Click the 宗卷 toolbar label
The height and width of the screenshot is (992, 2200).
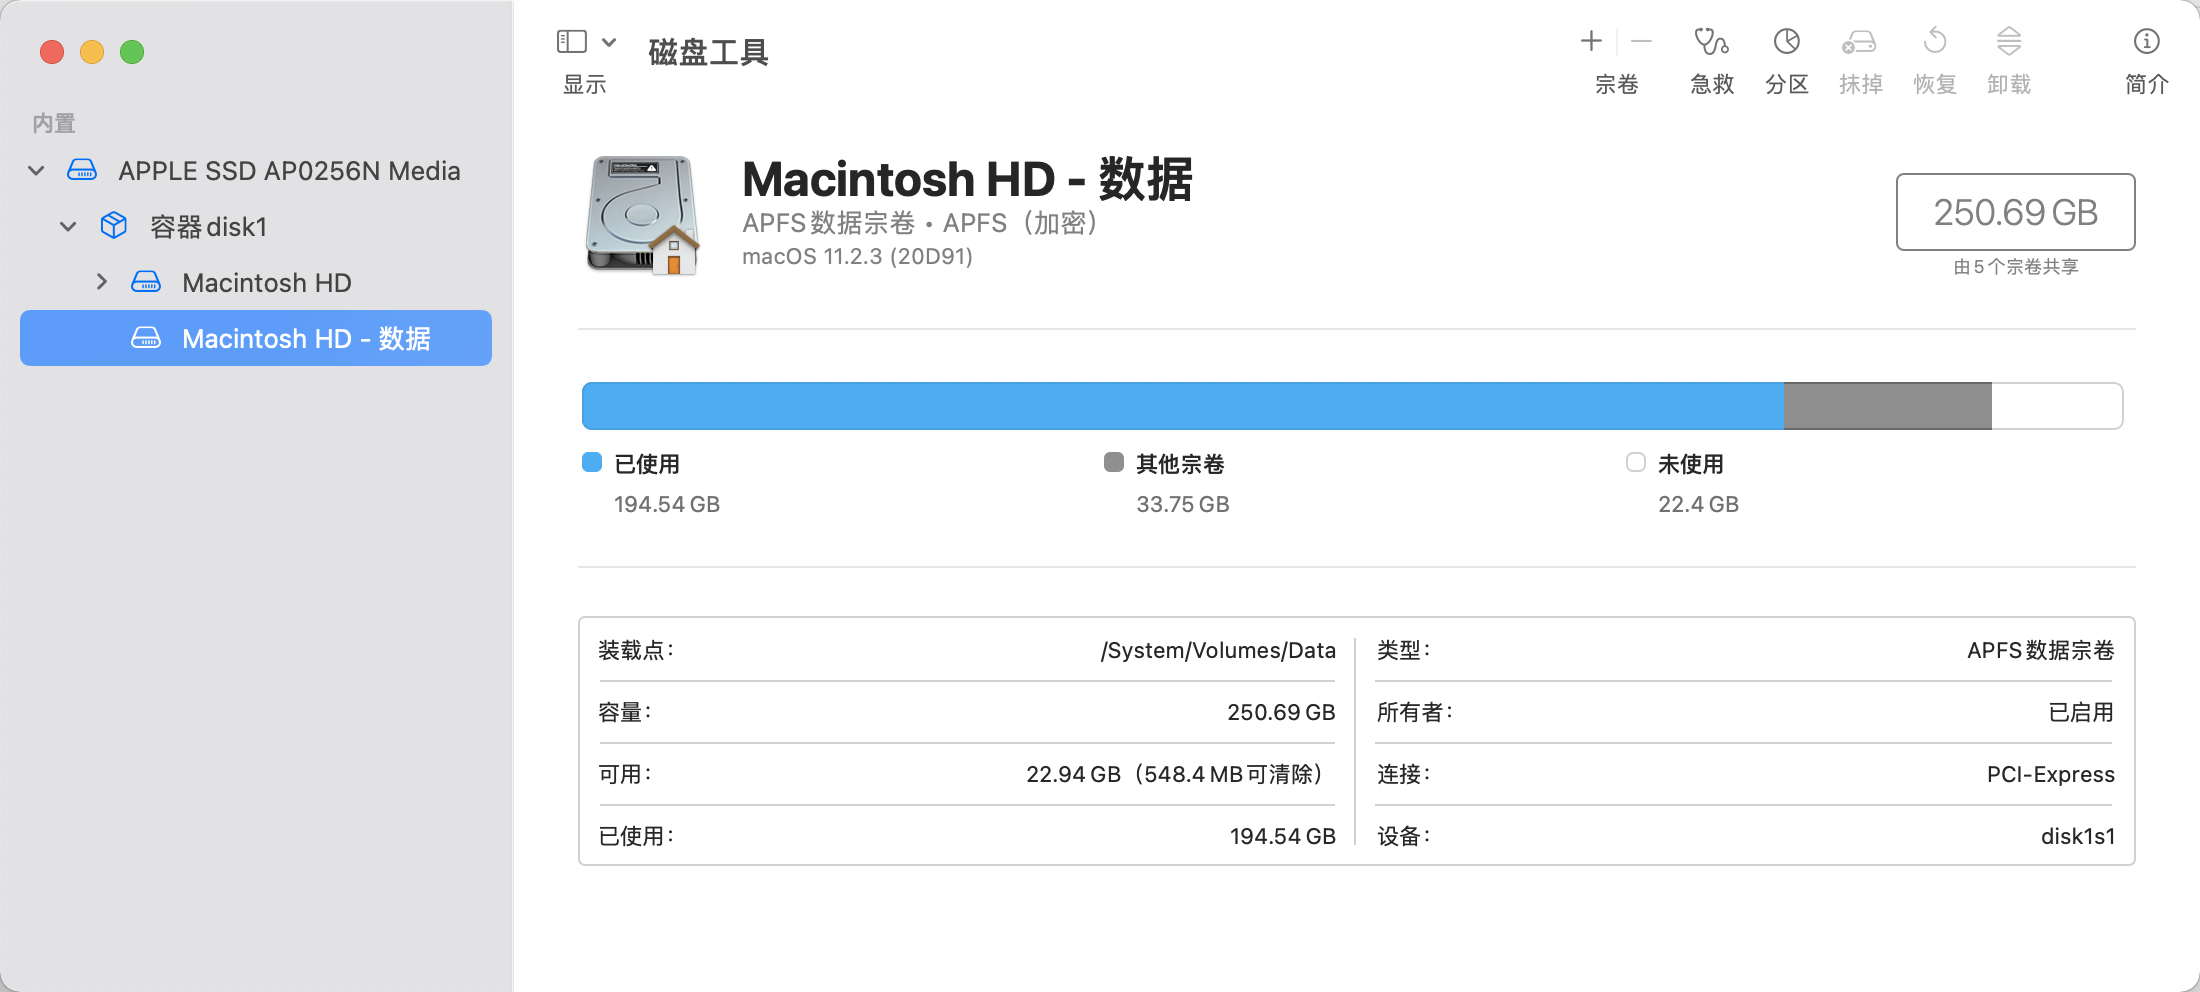1617,85
